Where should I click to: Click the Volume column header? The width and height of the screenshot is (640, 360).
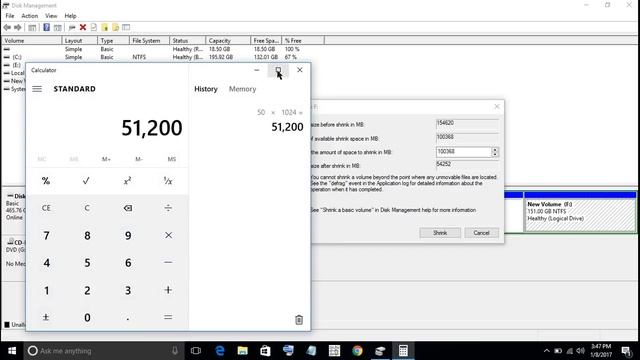[32, 40]
